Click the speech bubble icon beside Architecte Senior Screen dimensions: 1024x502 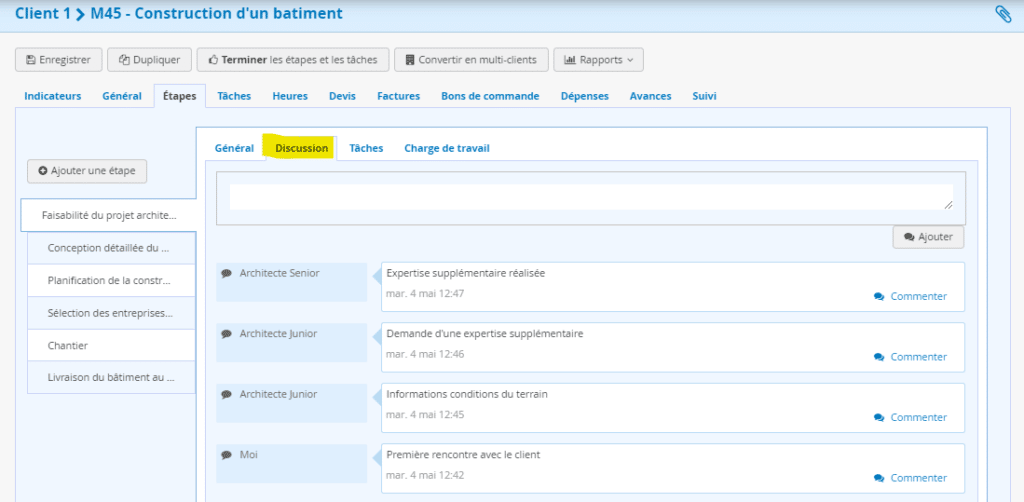click(227, 273)
